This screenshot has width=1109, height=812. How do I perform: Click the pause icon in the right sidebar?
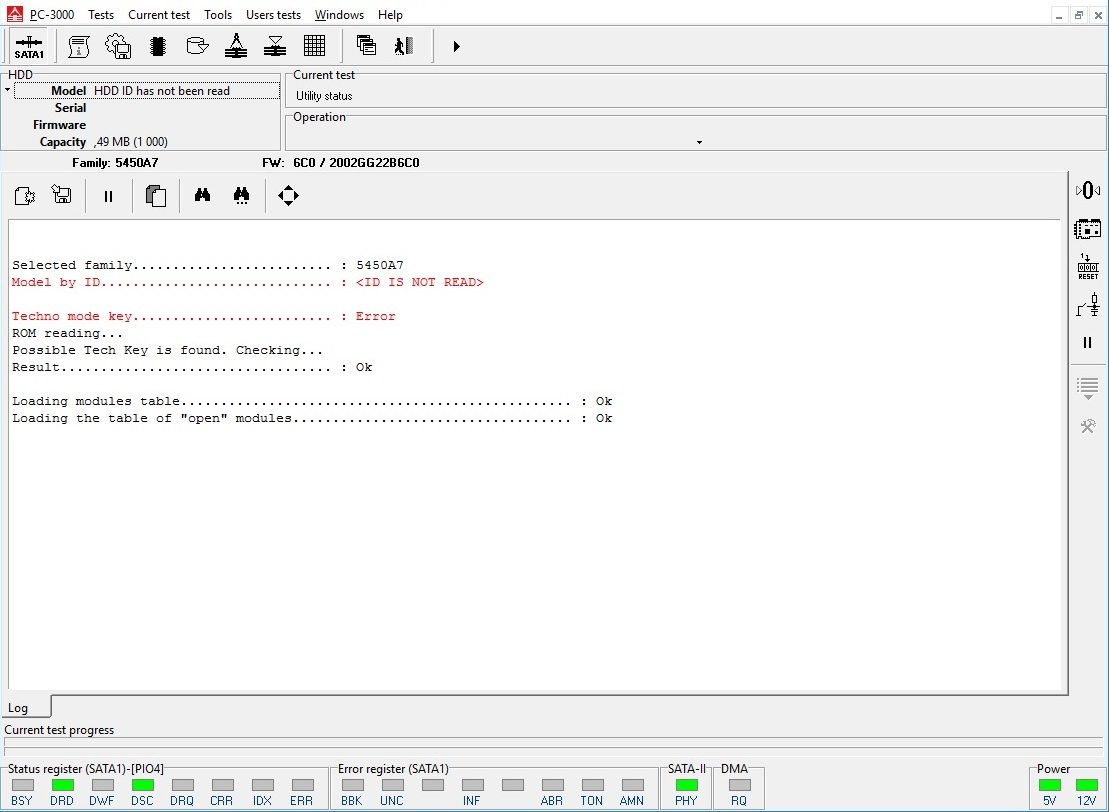[1088, 343]
